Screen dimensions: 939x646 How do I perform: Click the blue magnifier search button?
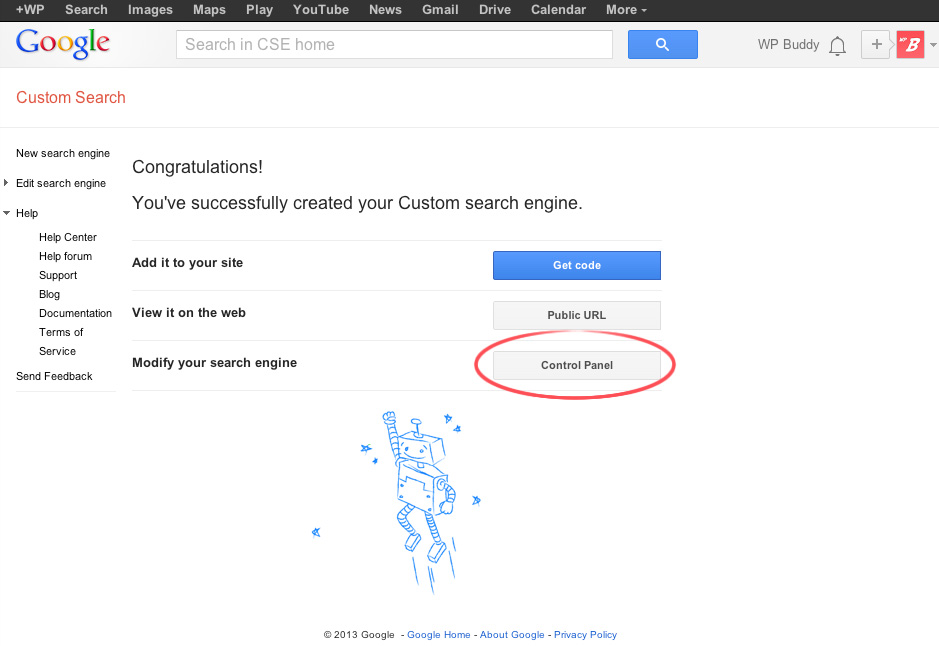(662, 45)
